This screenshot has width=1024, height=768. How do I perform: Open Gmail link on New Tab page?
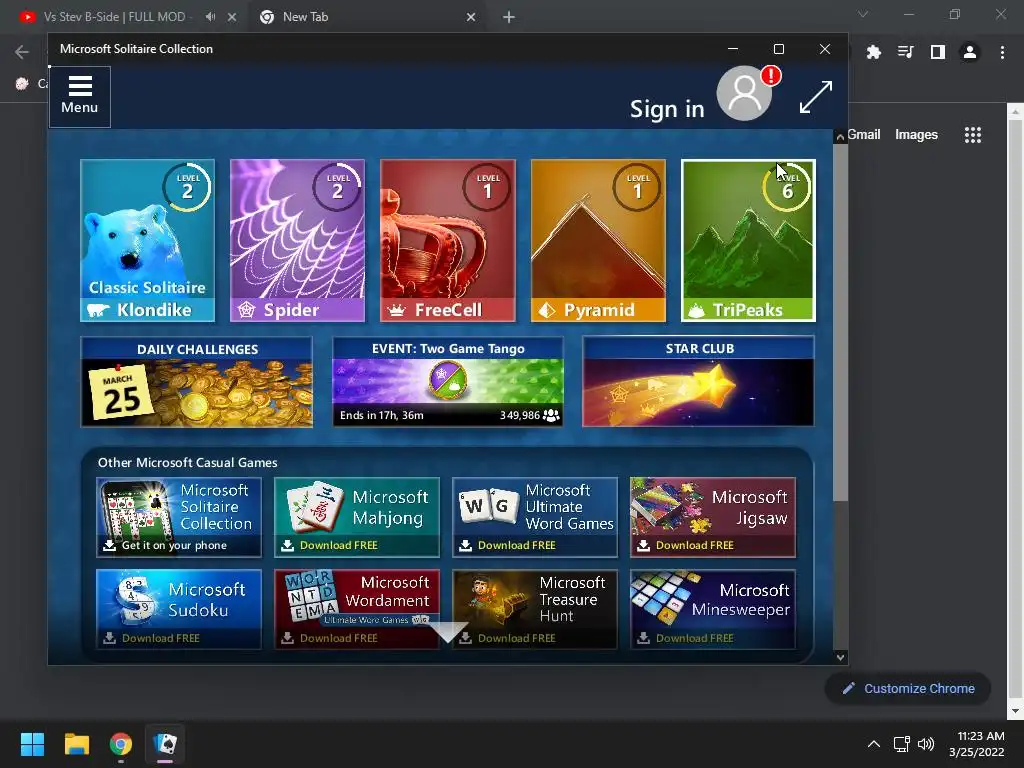coord(864,135)
